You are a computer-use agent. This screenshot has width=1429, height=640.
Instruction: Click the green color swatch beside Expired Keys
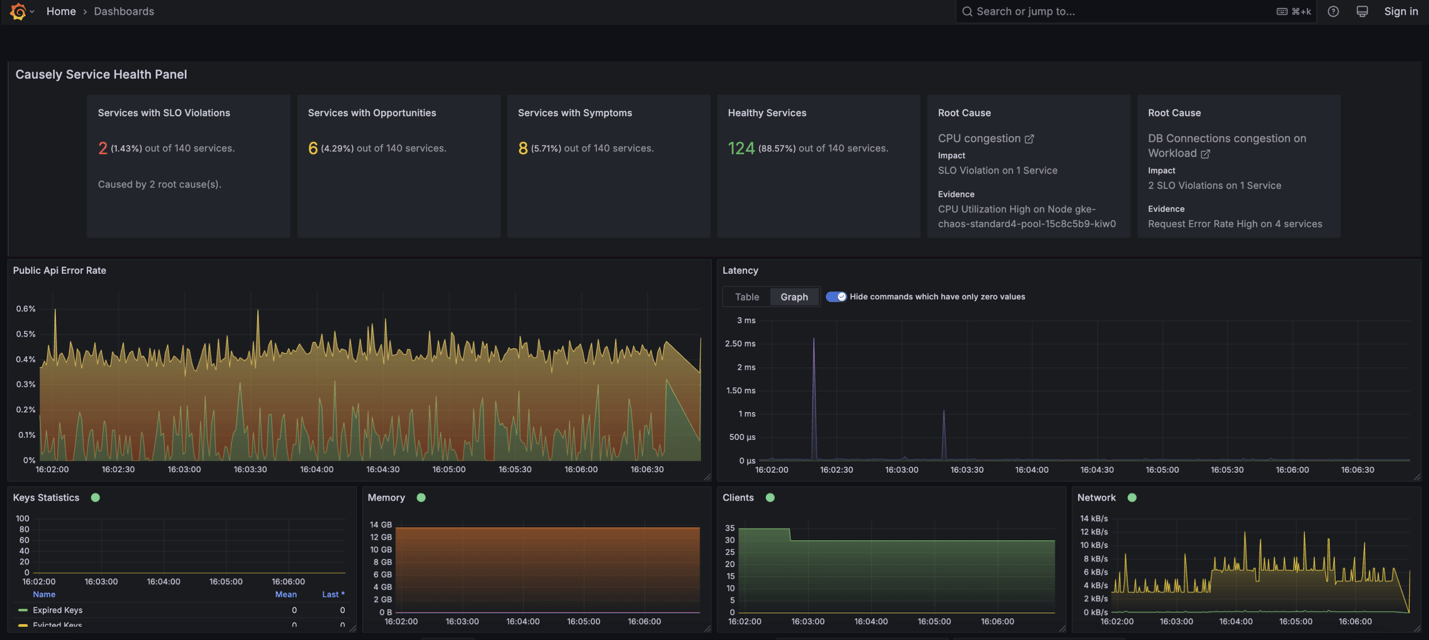pos(22,609)
